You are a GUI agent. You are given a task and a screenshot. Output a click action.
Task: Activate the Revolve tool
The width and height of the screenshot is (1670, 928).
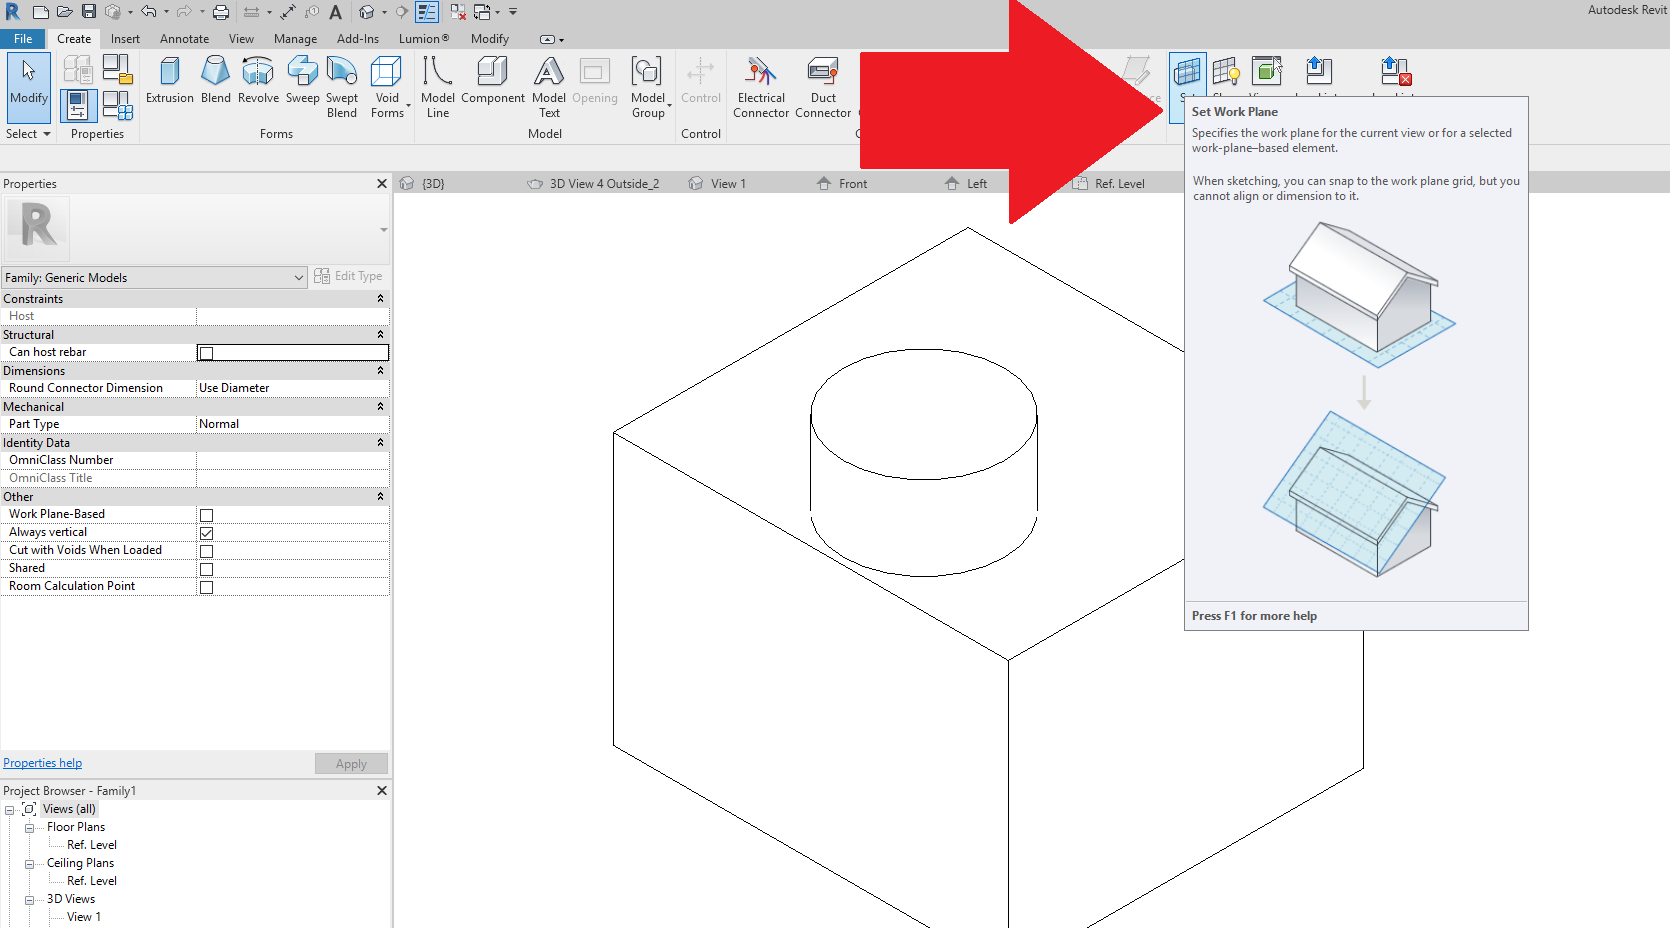coord(258,80)
